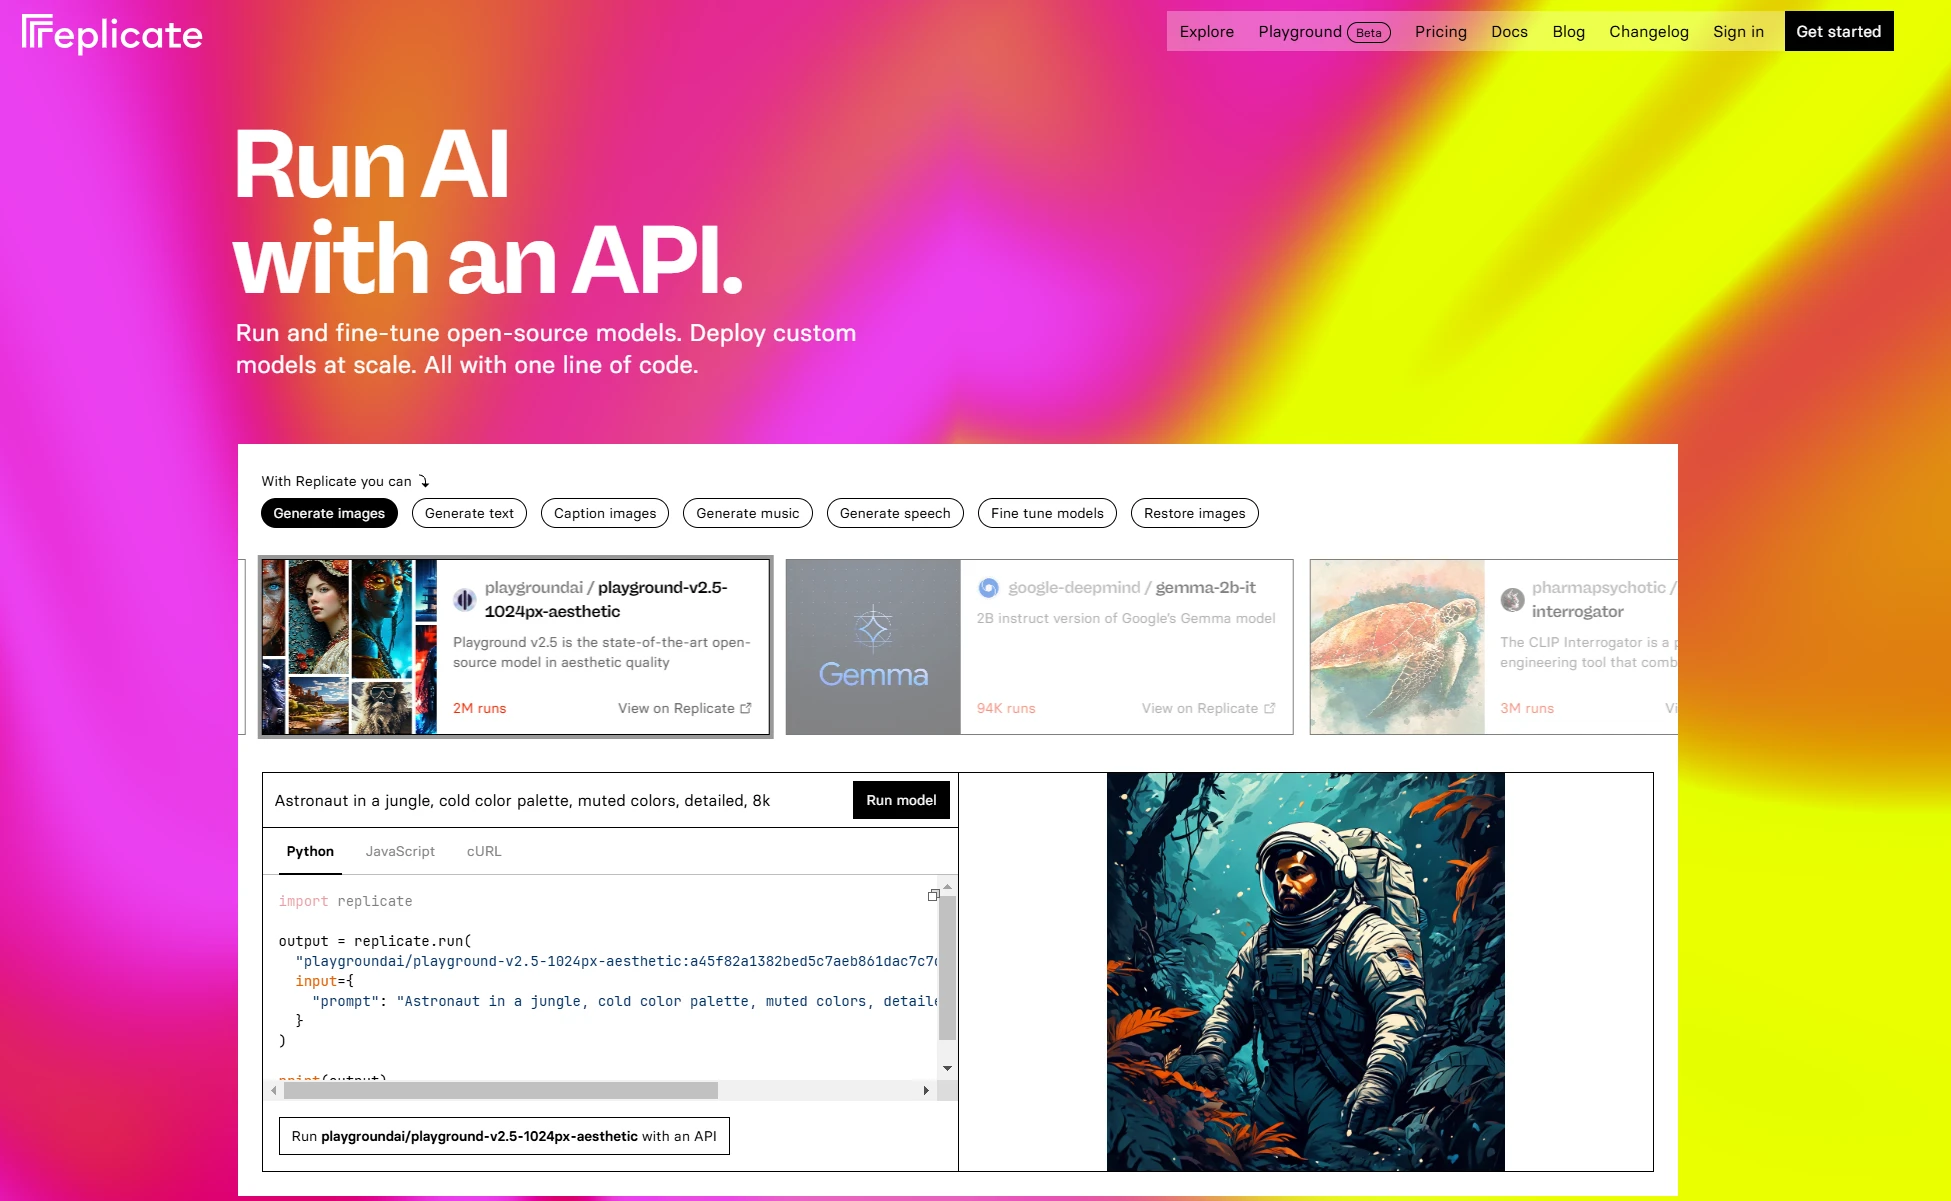Open the Changelog page
Image resolution: width=1951 pixels, height=1201 pixels.
(1648, 32)
